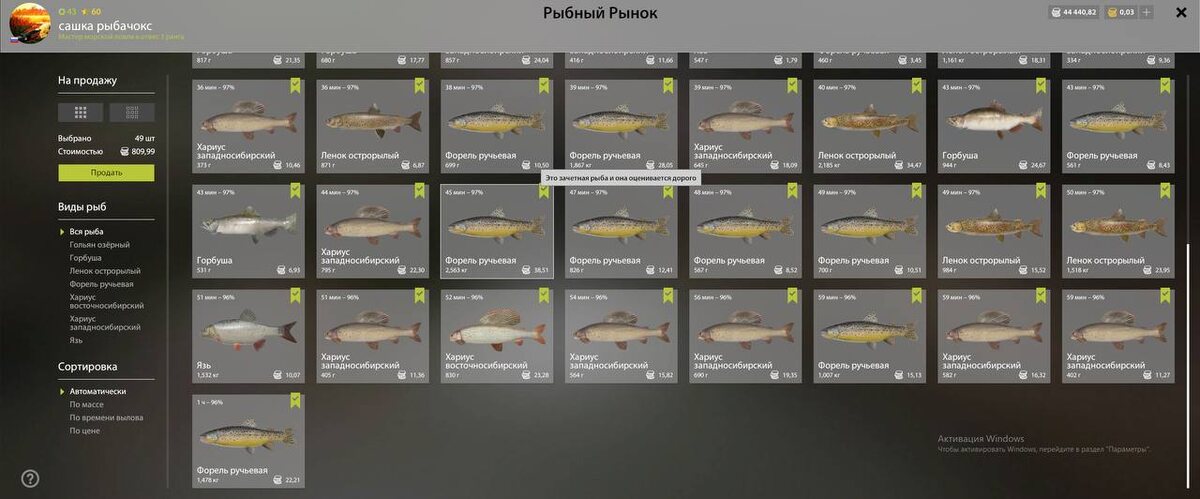
Task: Uncheck the Язь 1,532 кг fish card
Action: (295, 296)
